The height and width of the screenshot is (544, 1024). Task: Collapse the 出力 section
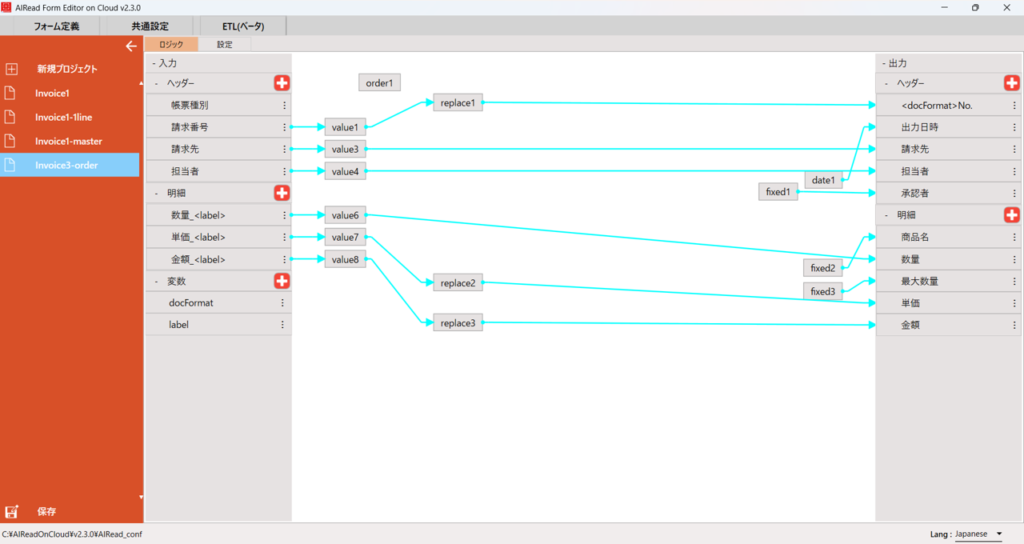click(883, 63)
